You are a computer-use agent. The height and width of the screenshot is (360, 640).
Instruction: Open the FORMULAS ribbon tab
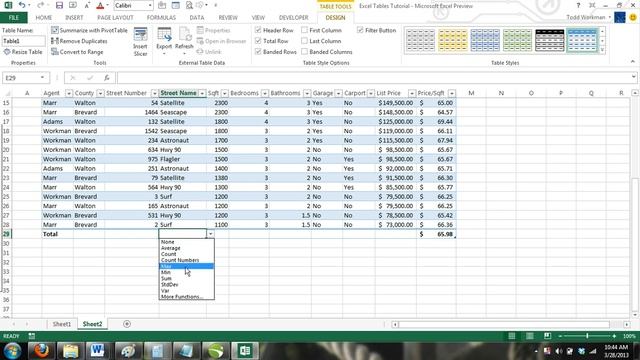[161, 18]
